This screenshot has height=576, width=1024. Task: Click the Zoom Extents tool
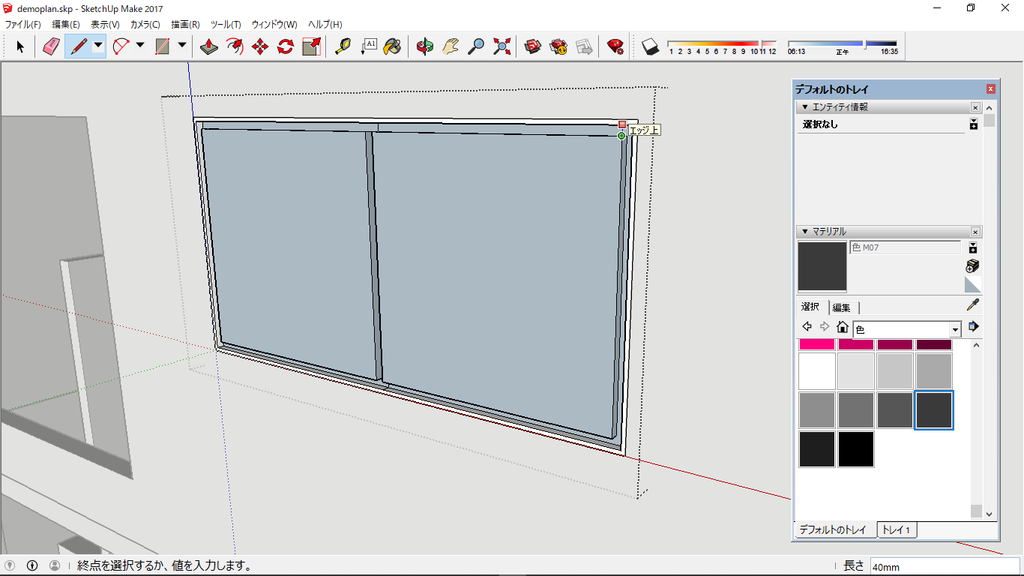point(502,46)
